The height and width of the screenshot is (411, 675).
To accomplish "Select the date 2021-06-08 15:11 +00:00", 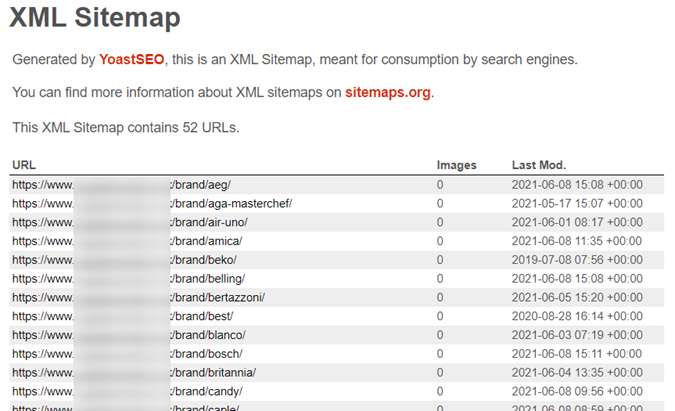I will coord(576,354).
